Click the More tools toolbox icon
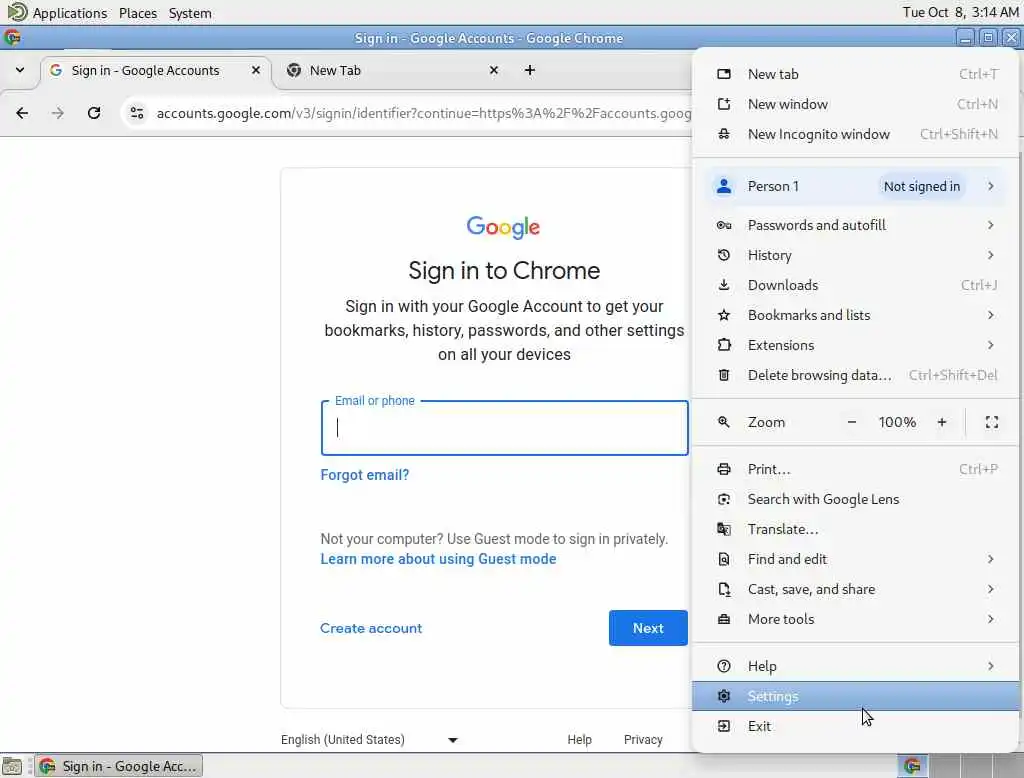Viewport: 1024px width, 778px height. click(724, 619)
